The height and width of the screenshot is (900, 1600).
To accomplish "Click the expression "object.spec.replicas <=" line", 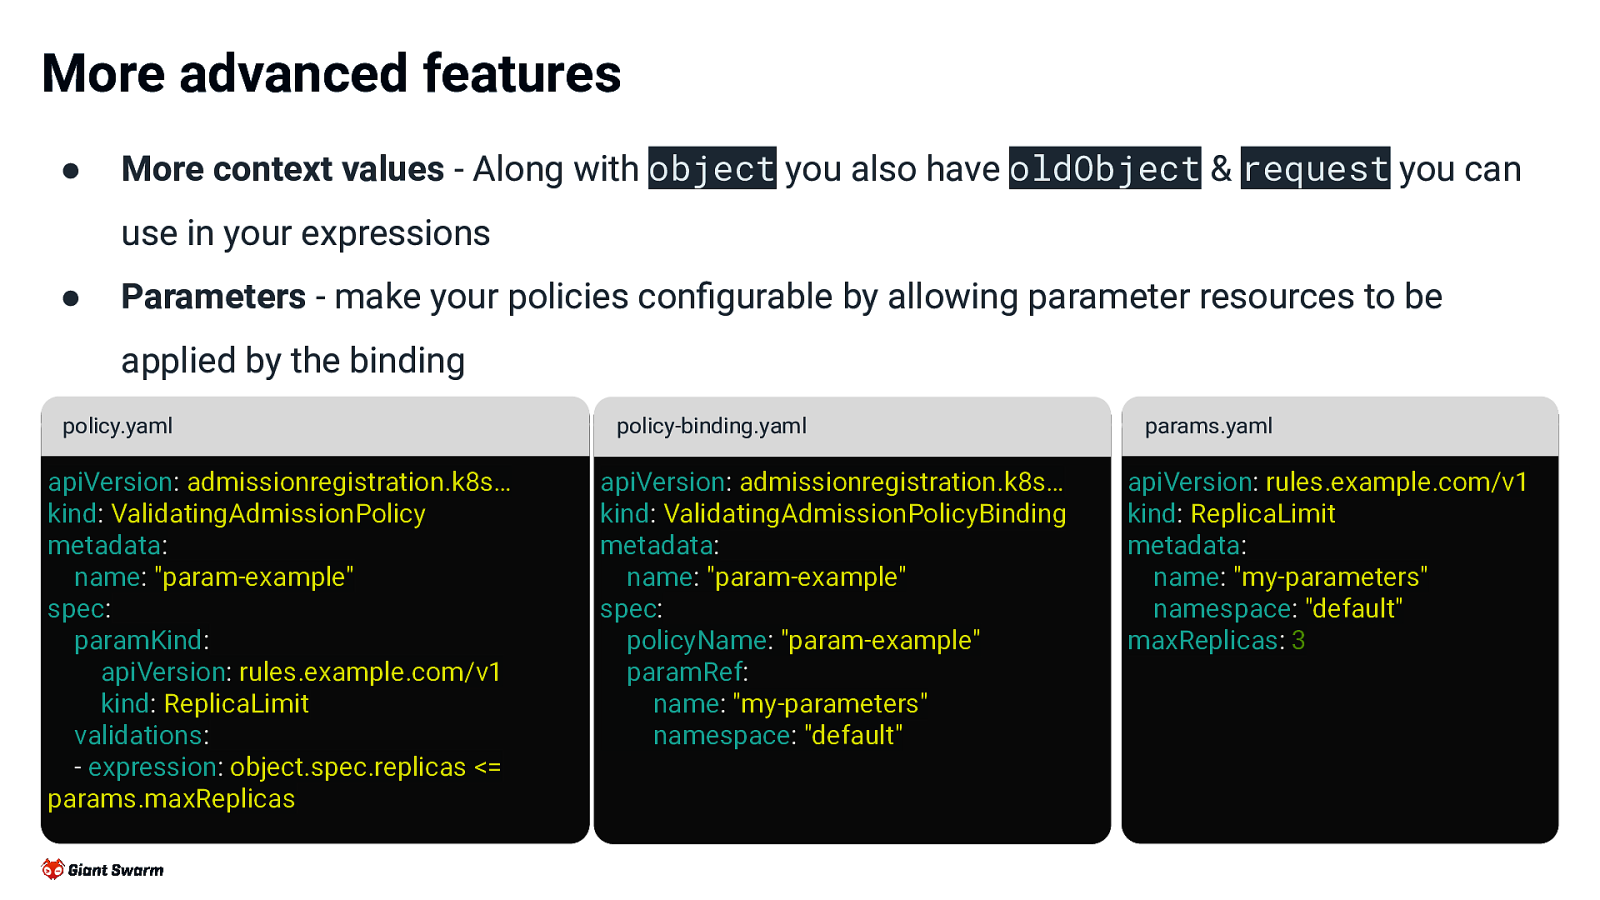I will click(288, 767).
